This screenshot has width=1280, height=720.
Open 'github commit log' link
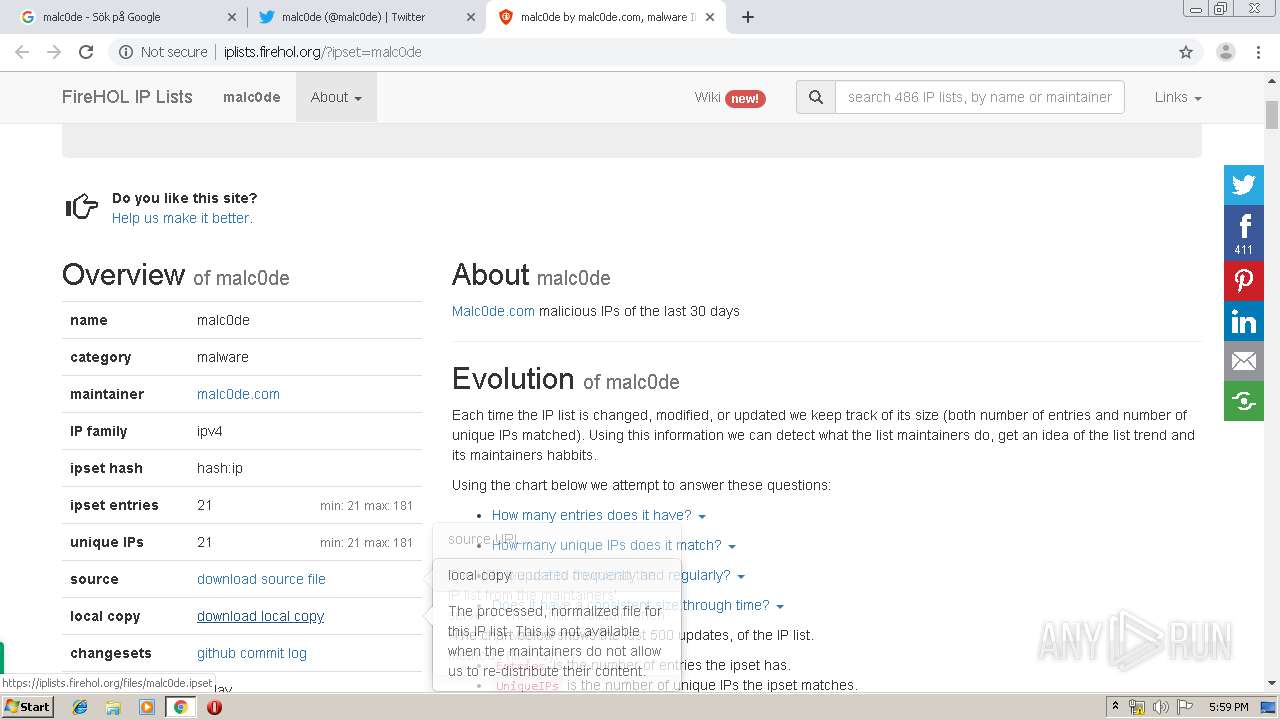[x=252, y=653]
